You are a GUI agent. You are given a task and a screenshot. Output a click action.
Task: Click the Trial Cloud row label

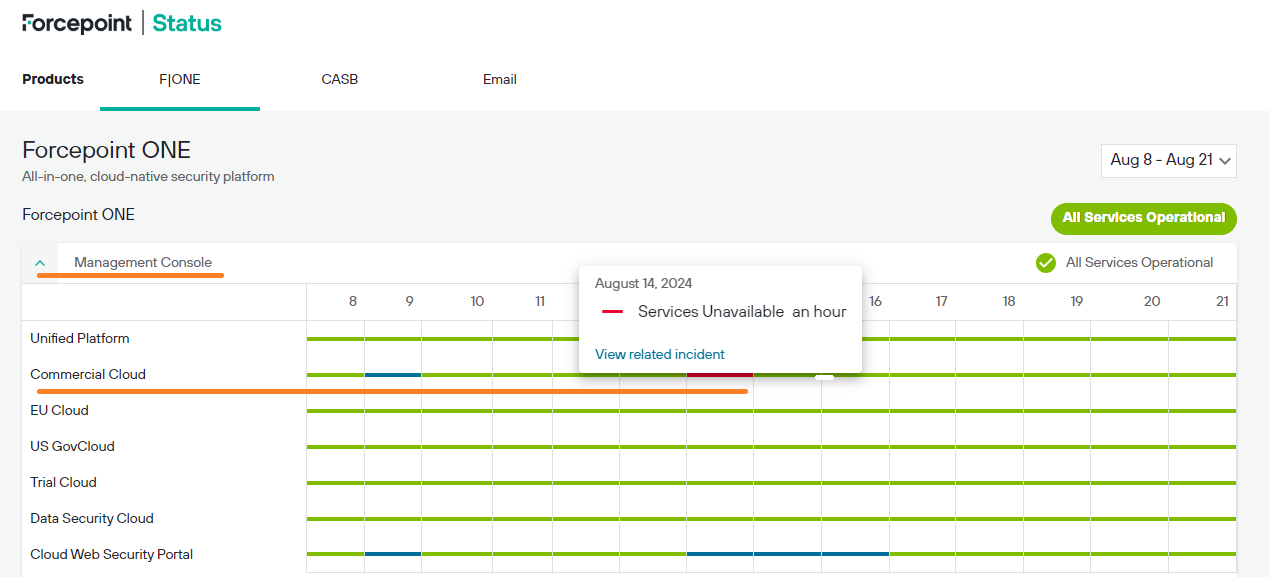click(x=63, y=482)
